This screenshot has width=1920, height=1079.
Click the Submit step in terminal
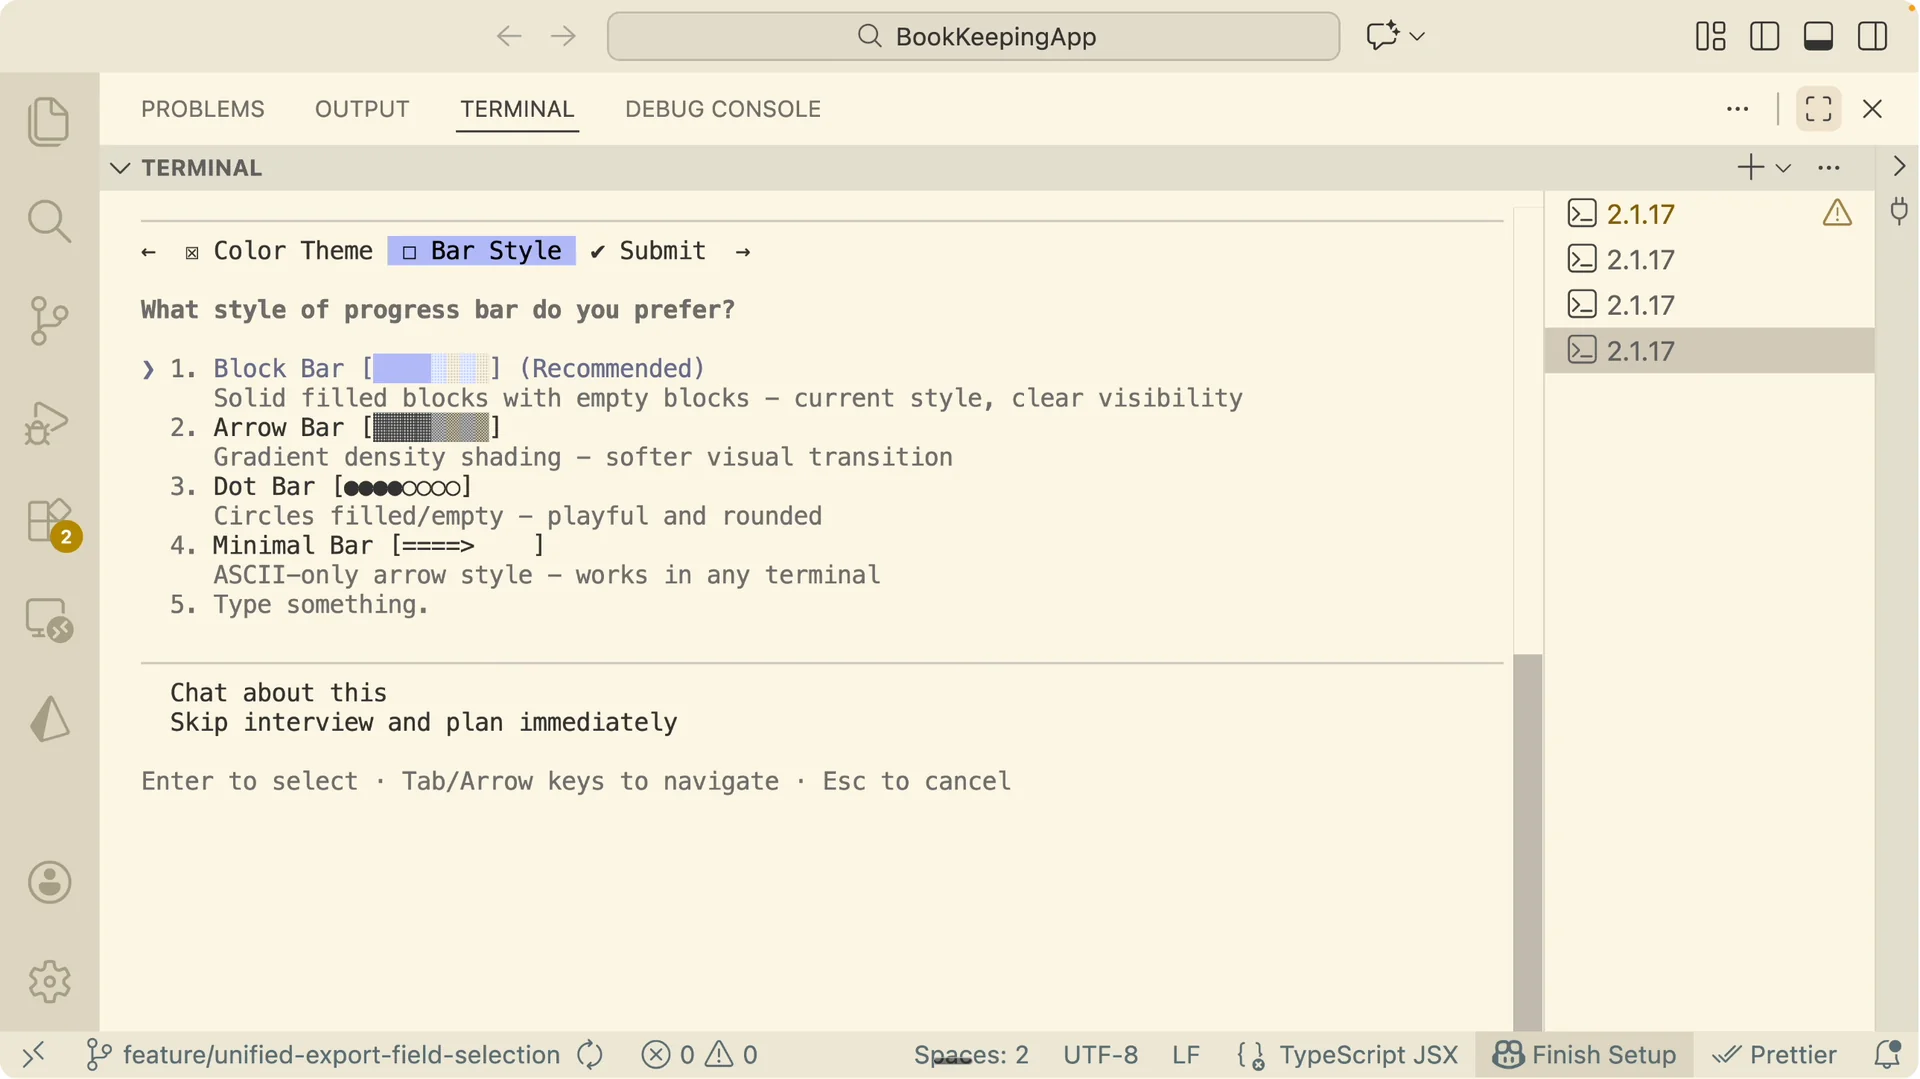coord(648,251)
